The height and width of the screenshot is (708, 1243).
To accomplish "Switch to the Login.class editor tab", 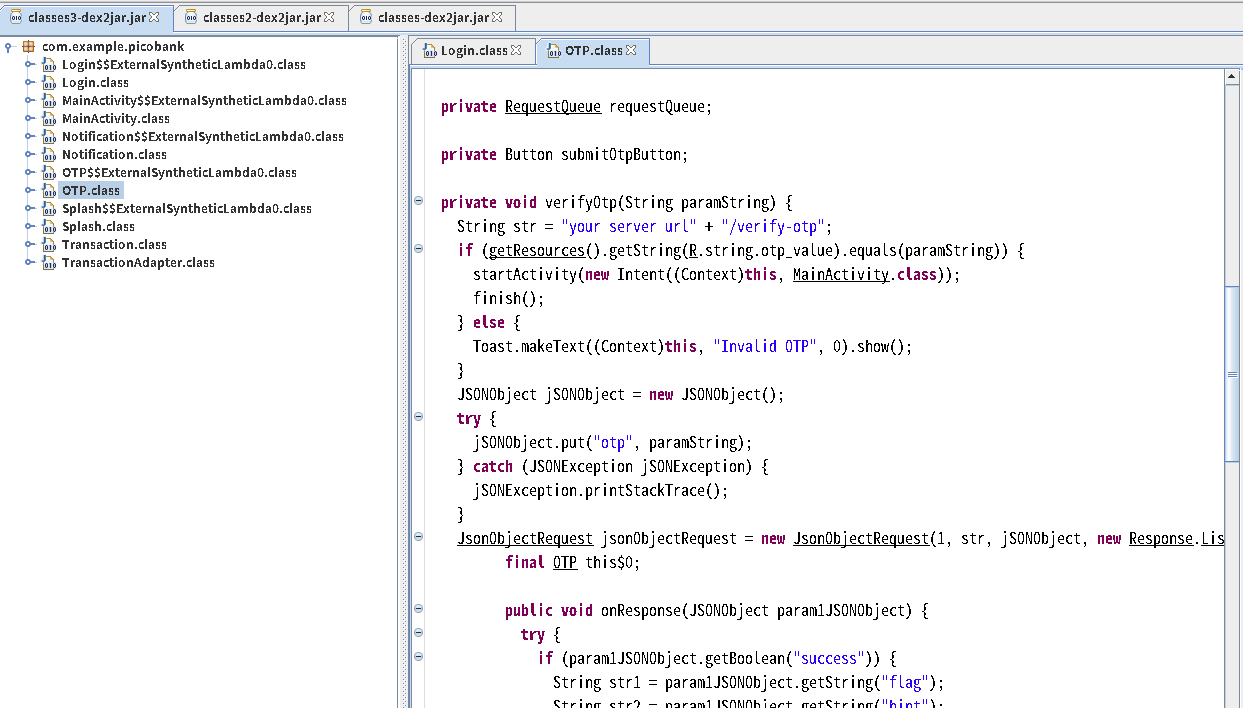I will pyautogui.click(x=474, y=50).
